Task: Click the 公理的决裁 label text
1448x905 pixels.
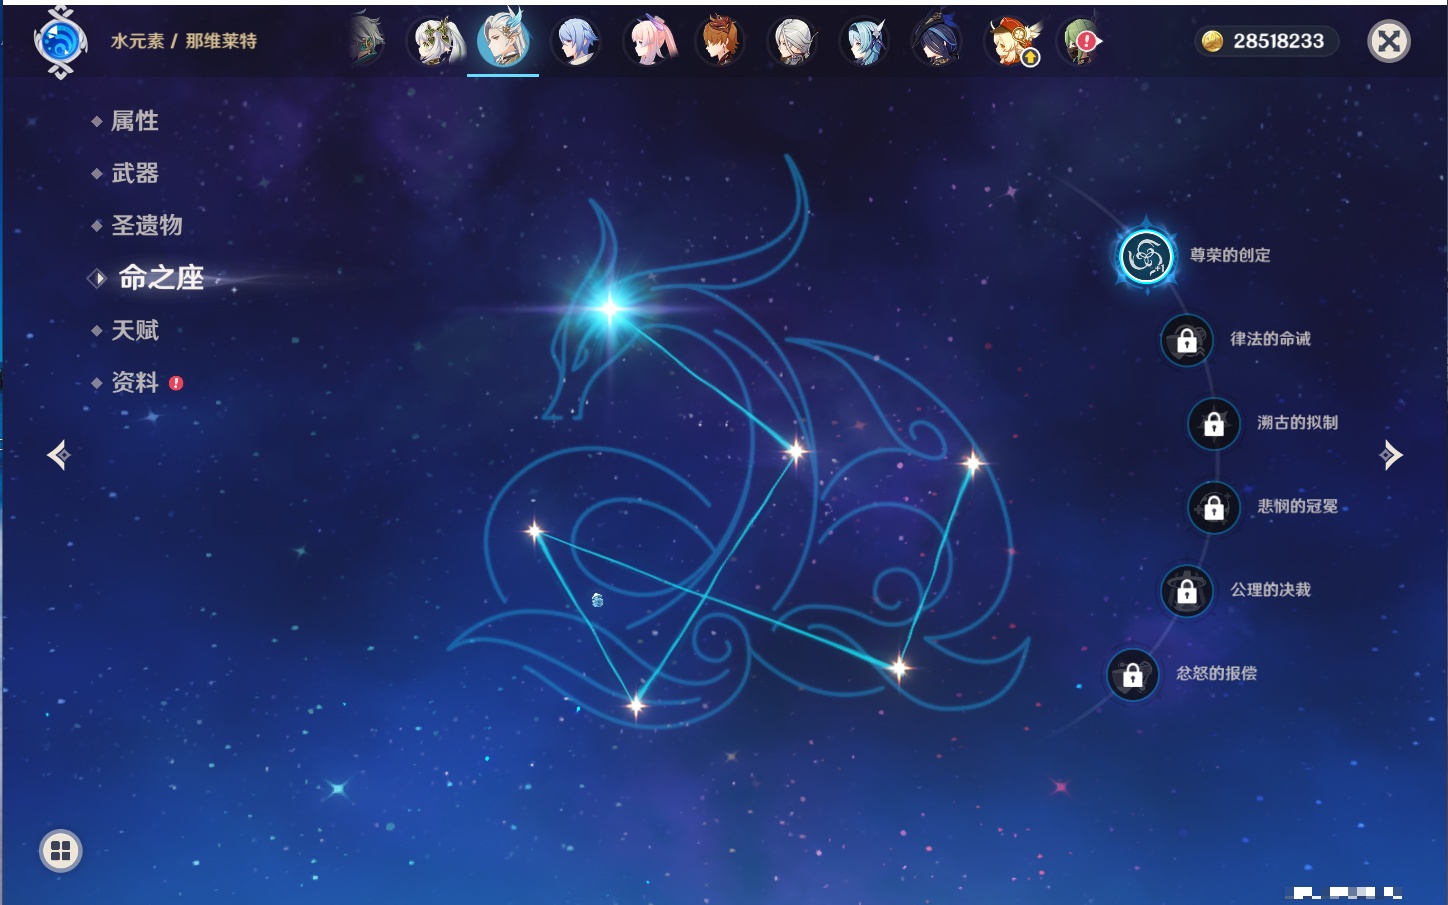Action: 1270,589
